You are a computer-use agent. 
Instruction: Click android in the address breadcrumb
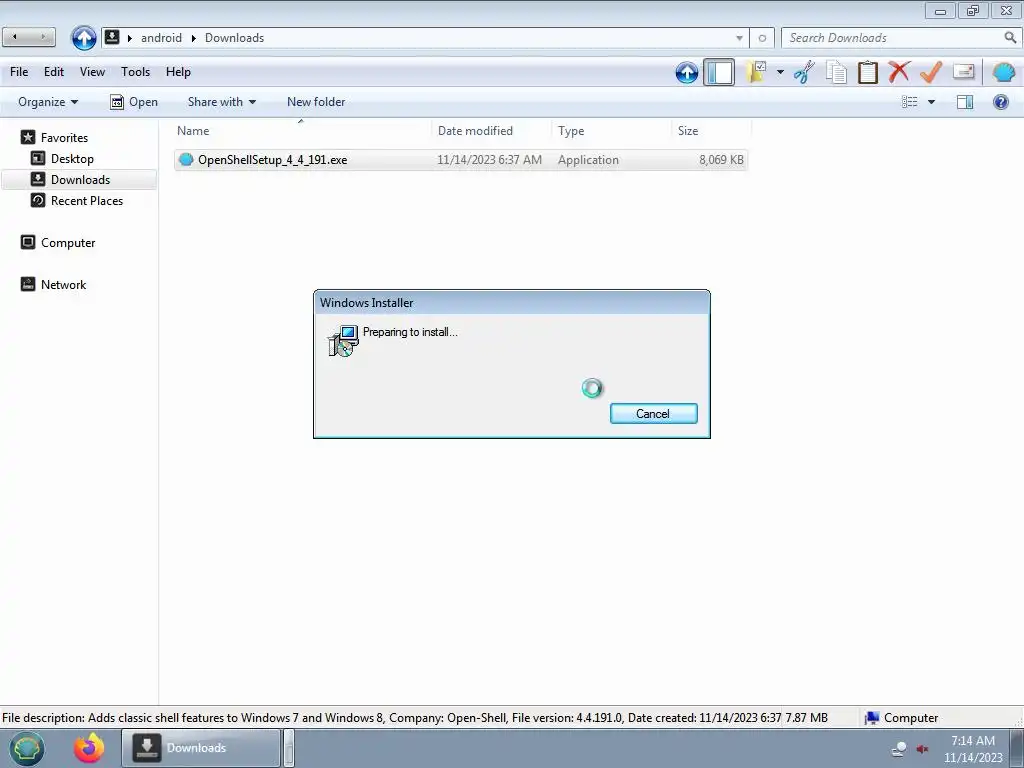(x=161, y=38)
